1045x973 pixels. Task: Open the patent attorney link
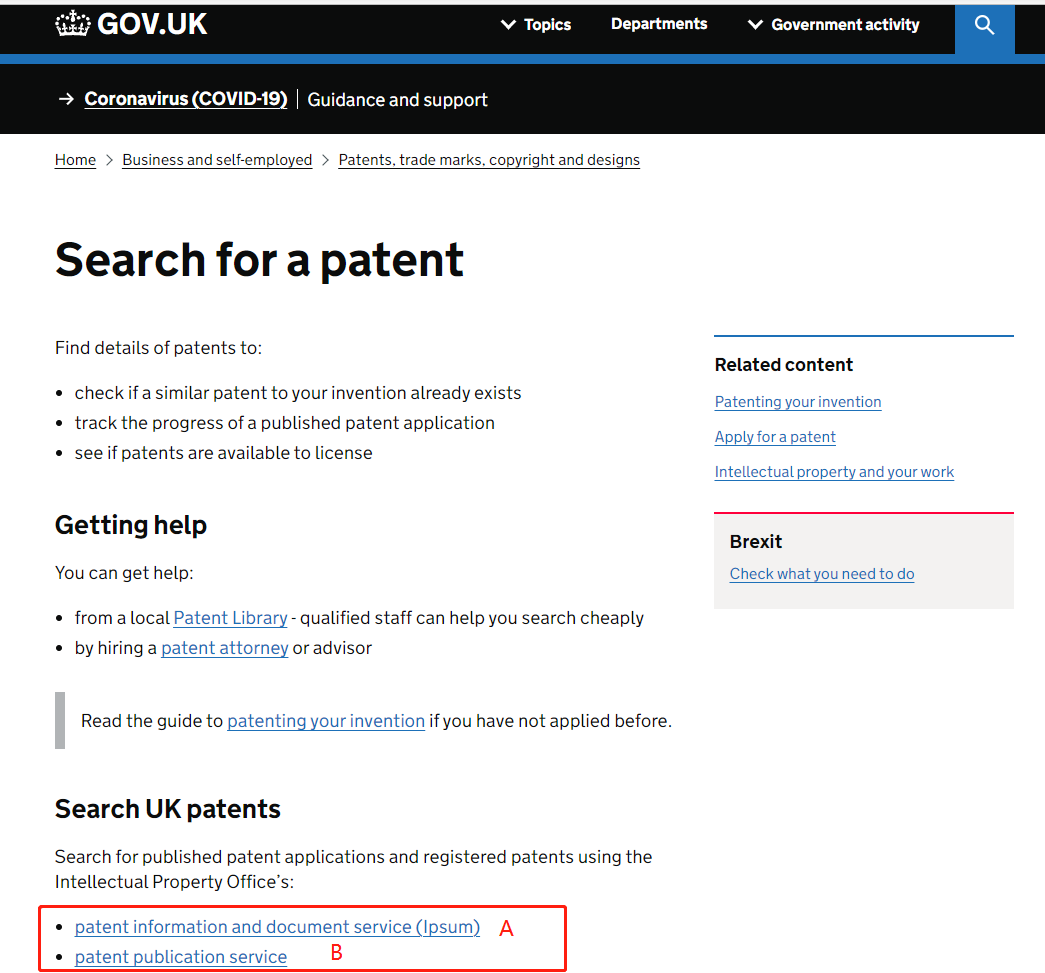tap(225, 648)
